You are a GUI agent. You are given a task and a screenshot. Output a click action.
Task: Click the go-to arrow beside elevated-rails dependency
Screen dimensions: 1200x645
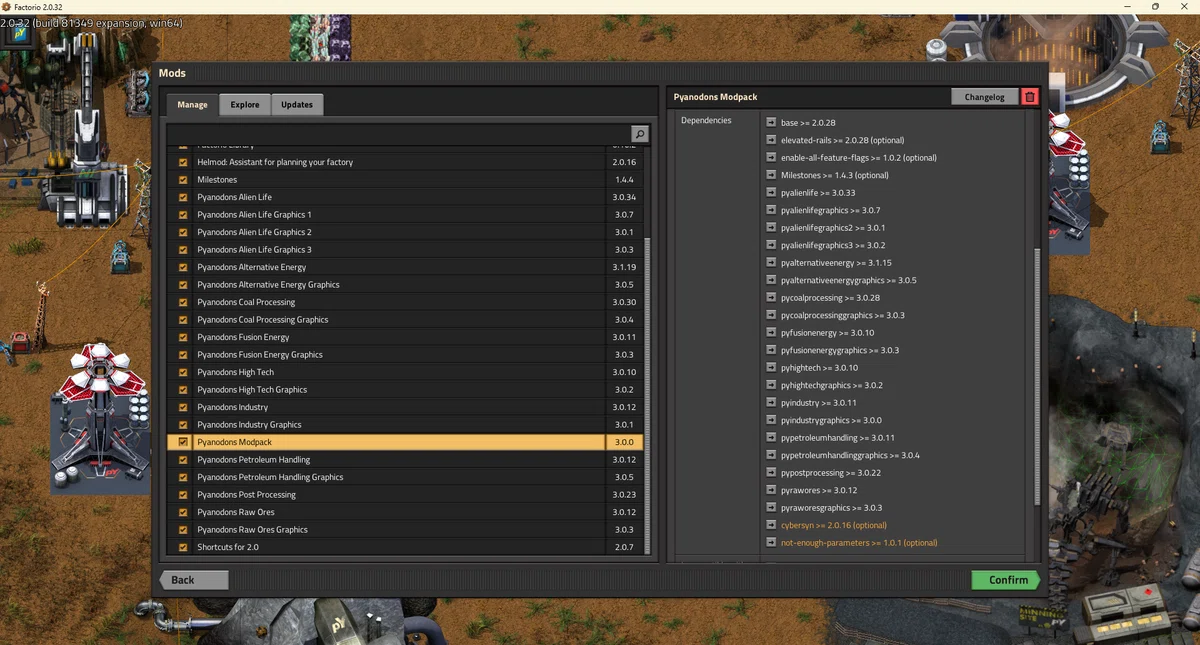pyautogui.click(x=771, y=140)
